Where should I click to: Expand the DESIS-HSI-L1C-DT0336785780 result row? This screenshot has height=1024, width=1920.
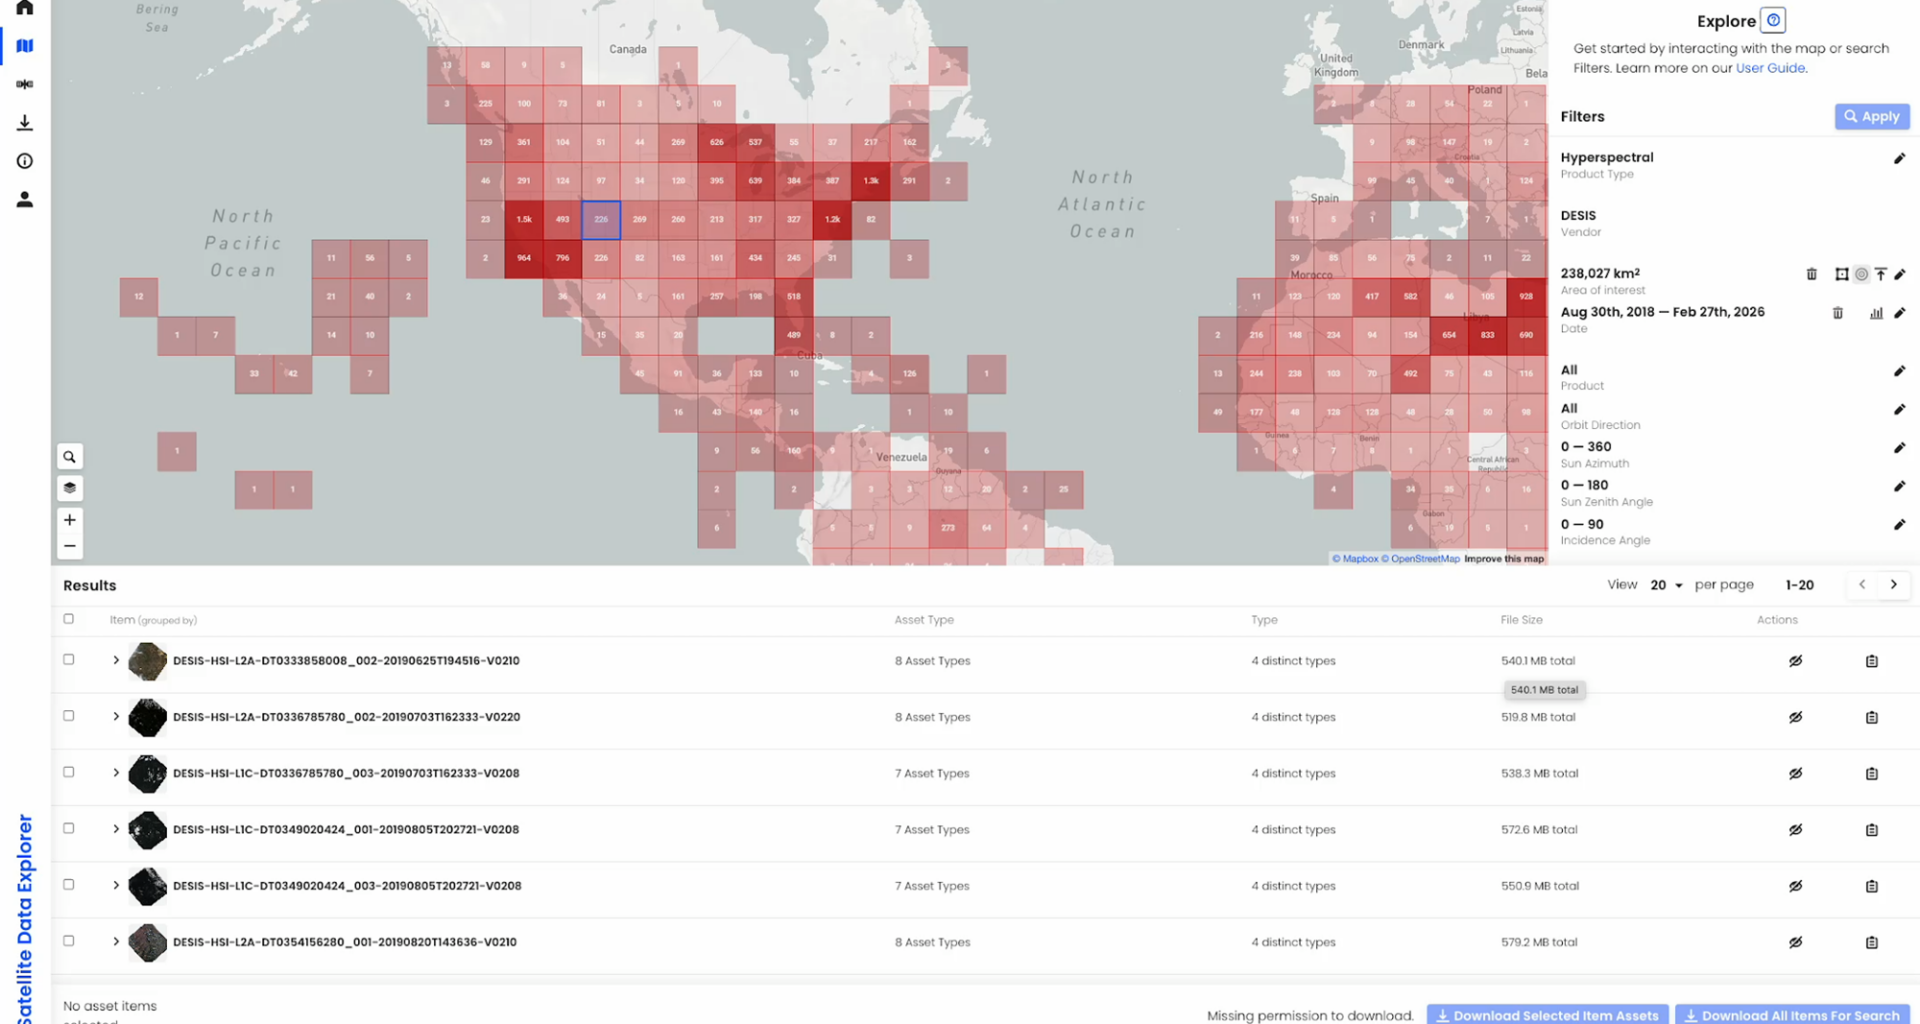[115, 773]
